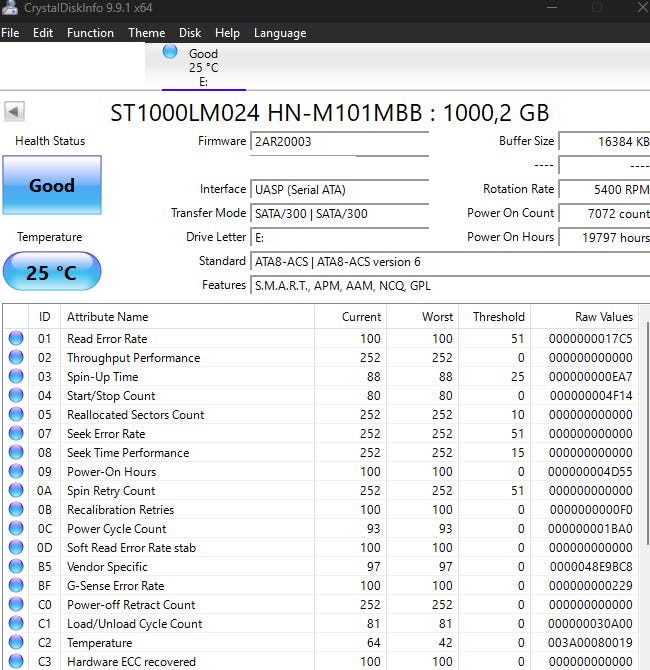Open the Disk menu

[x=190, y=33]
